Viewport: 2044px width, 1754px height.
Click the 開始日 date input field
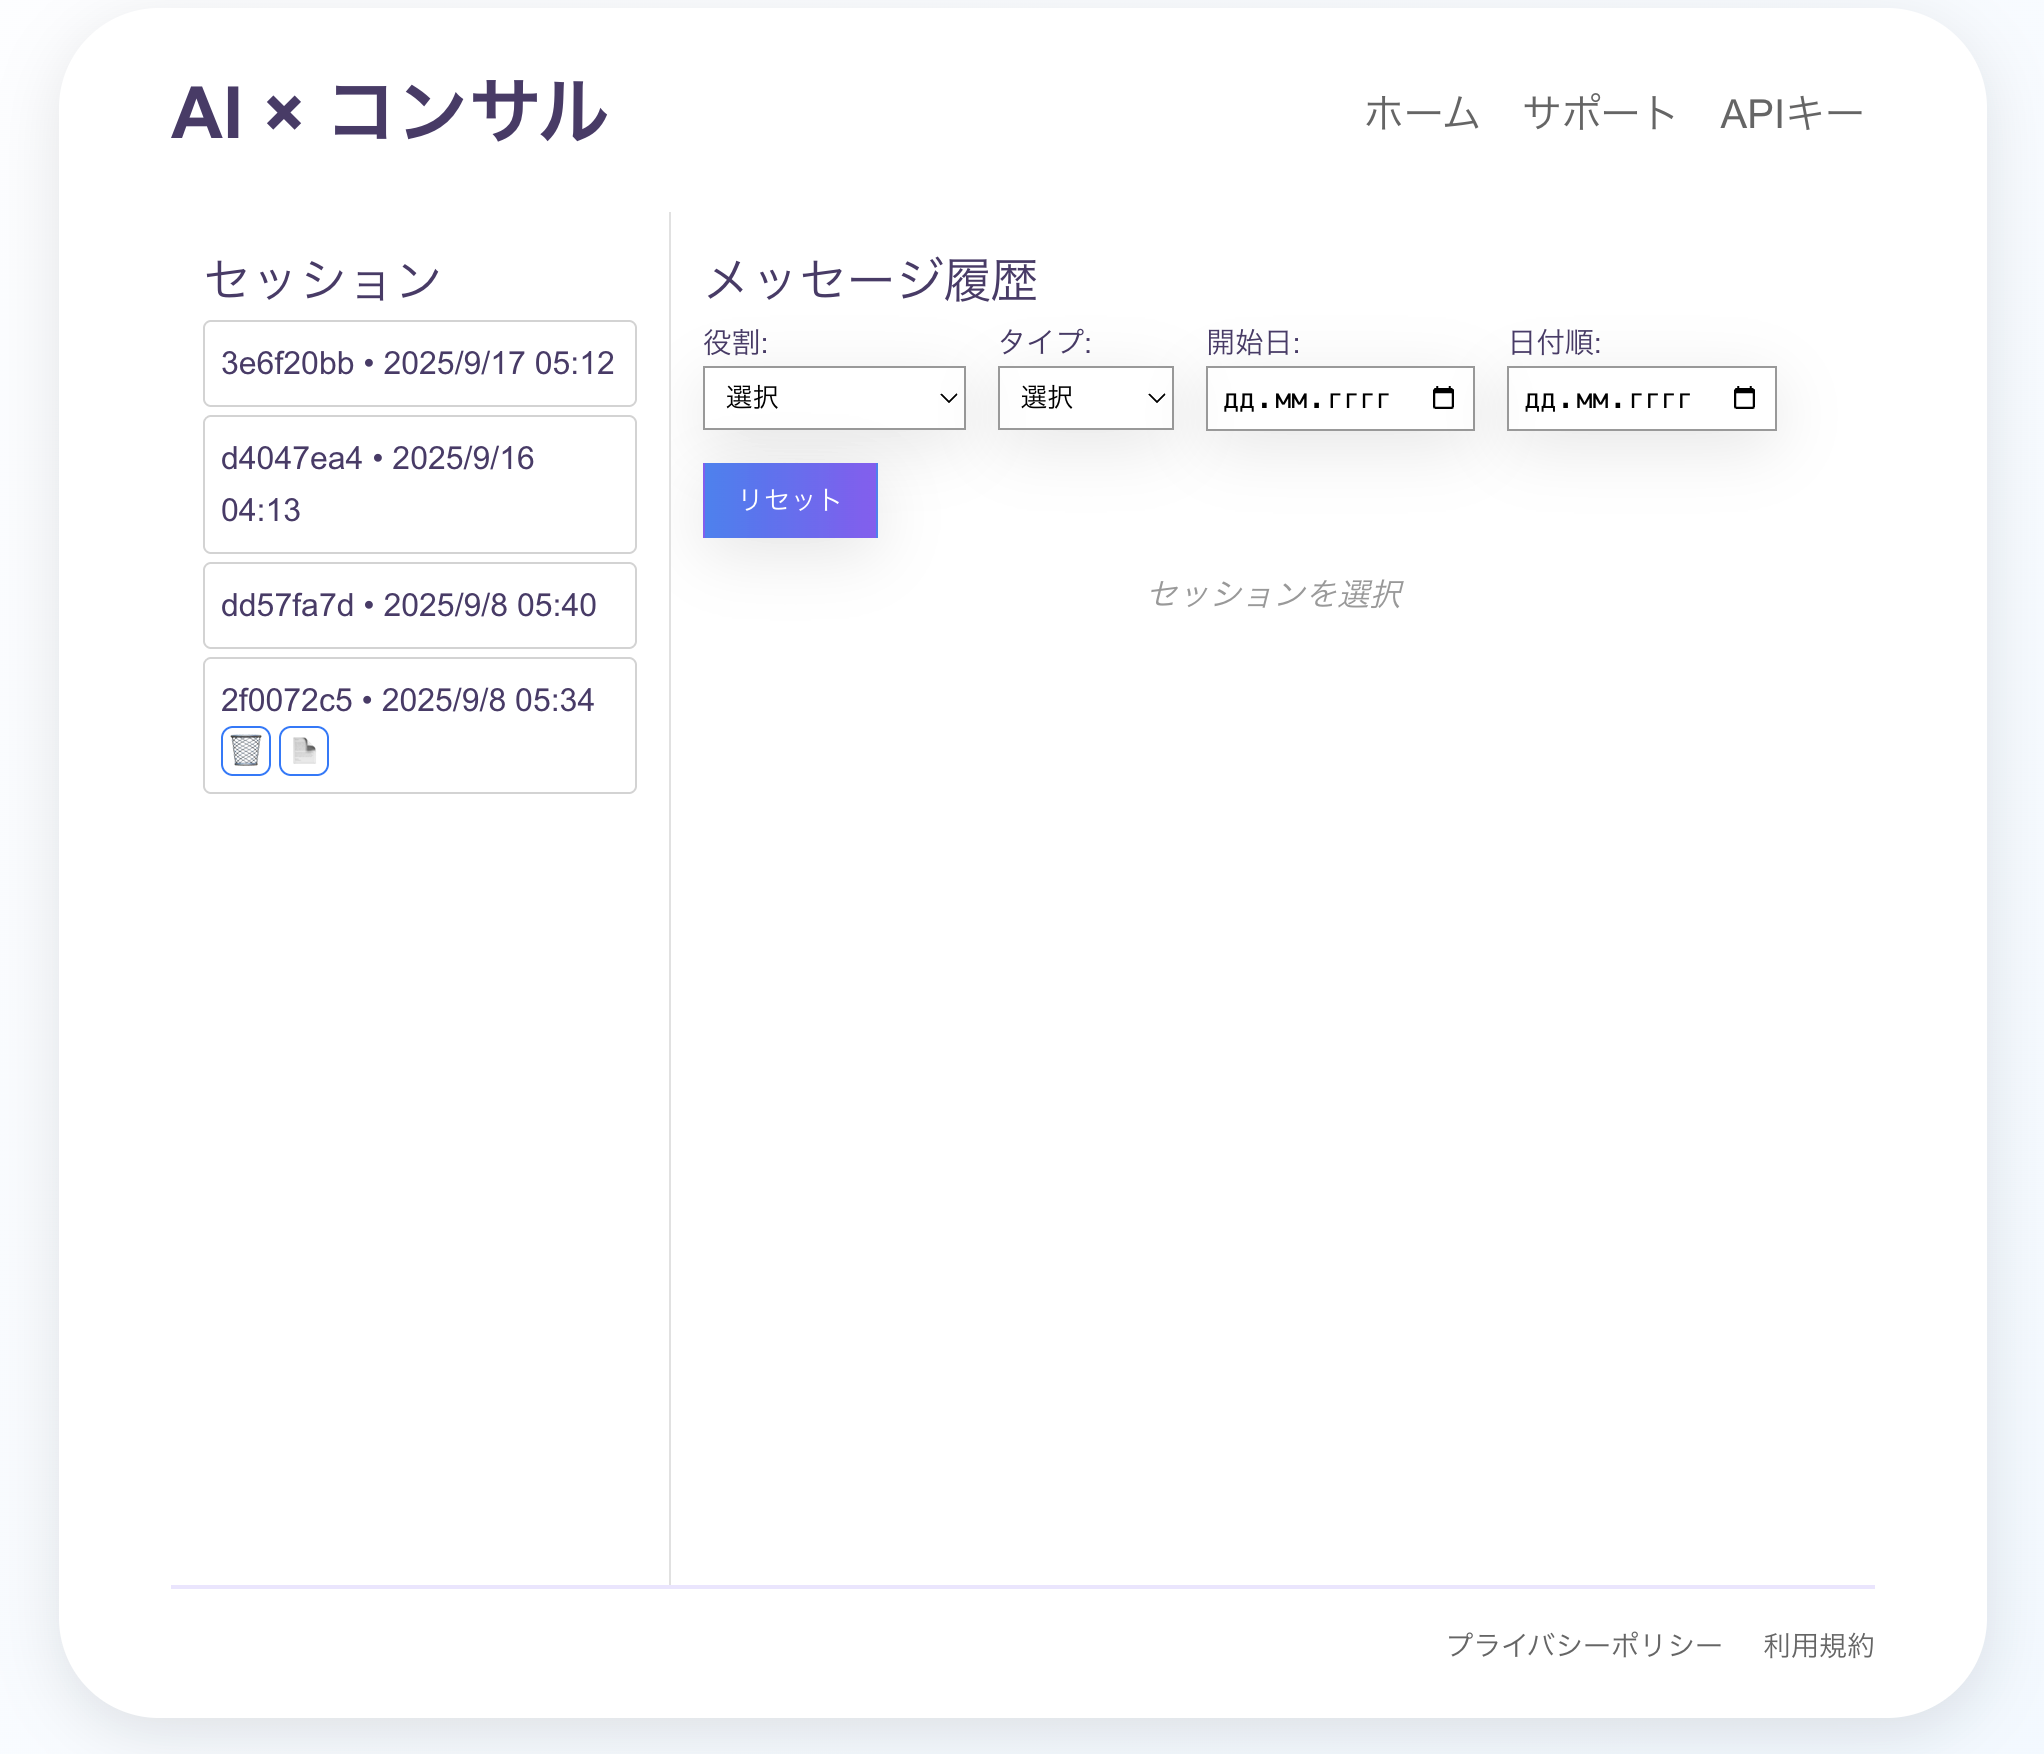click(1310, 398)
